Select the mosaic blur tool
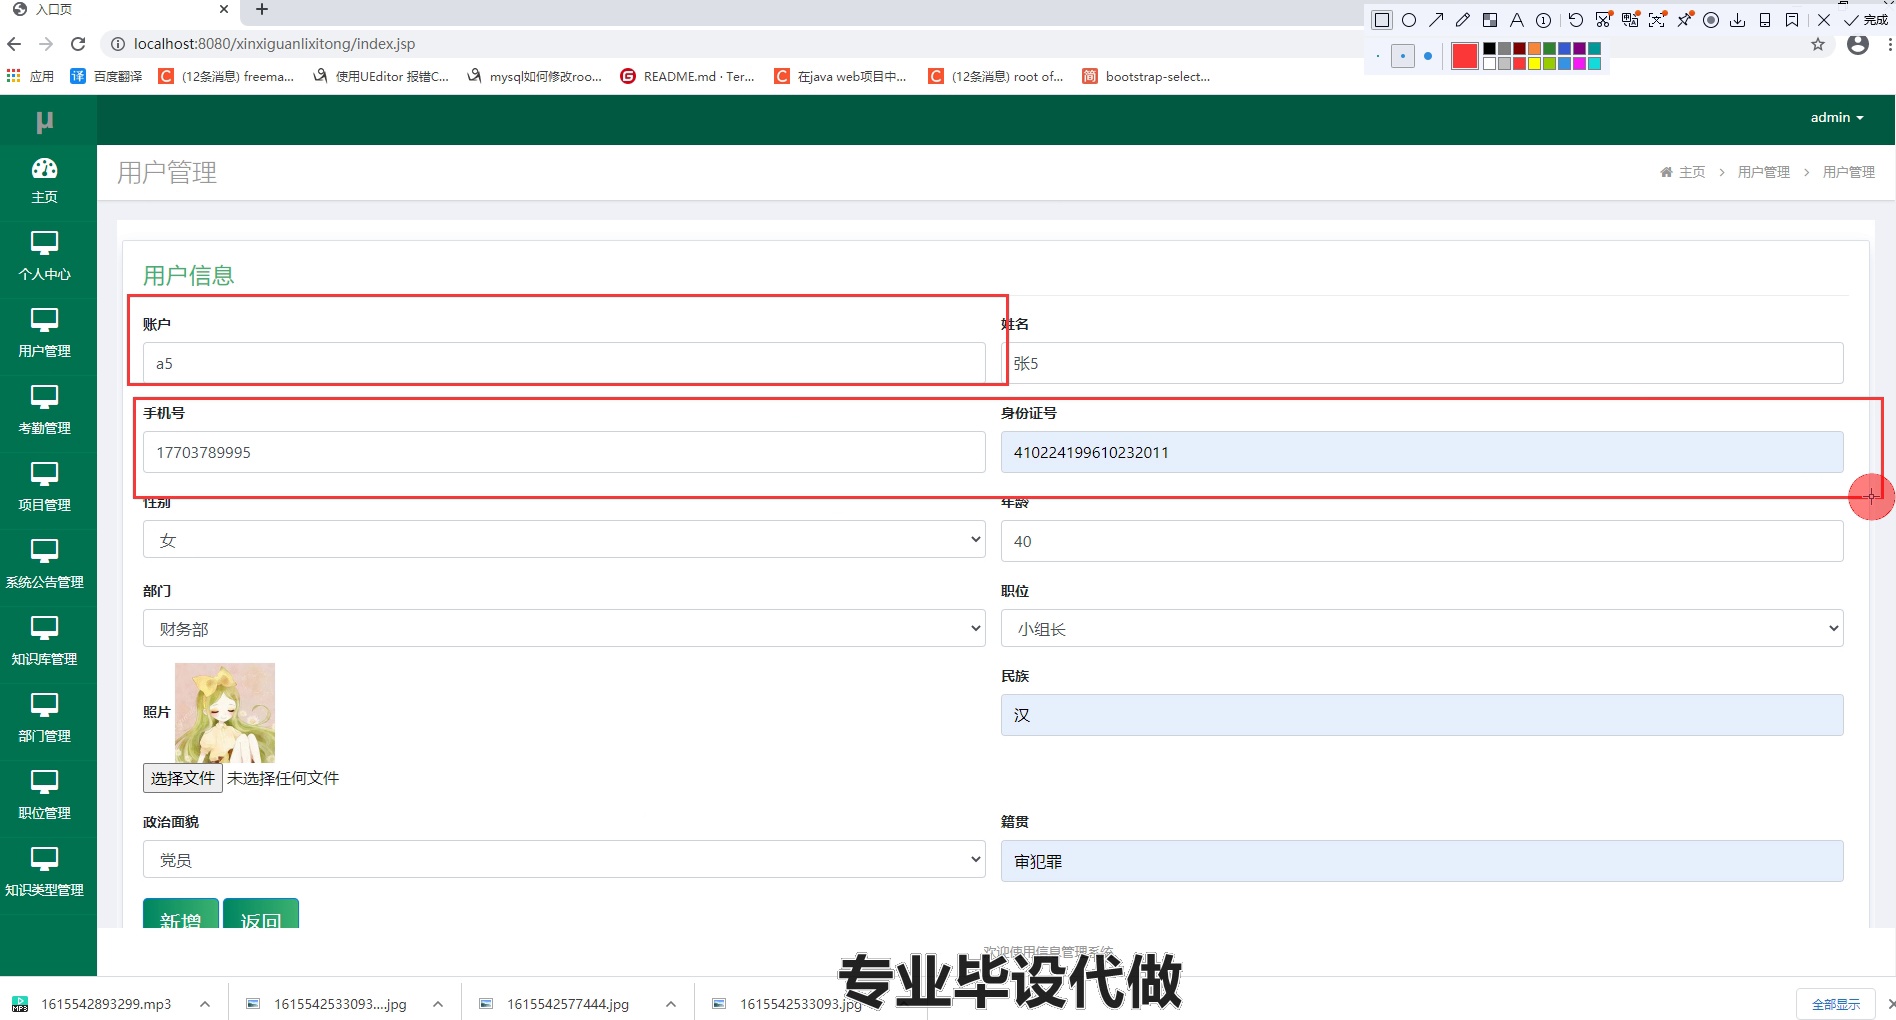 [x=1490, y=20]
